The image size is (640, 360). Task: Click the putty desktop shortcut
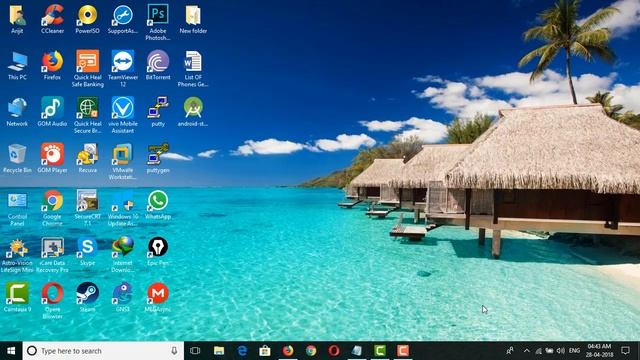pyautogui.click(x=158, y=112)
